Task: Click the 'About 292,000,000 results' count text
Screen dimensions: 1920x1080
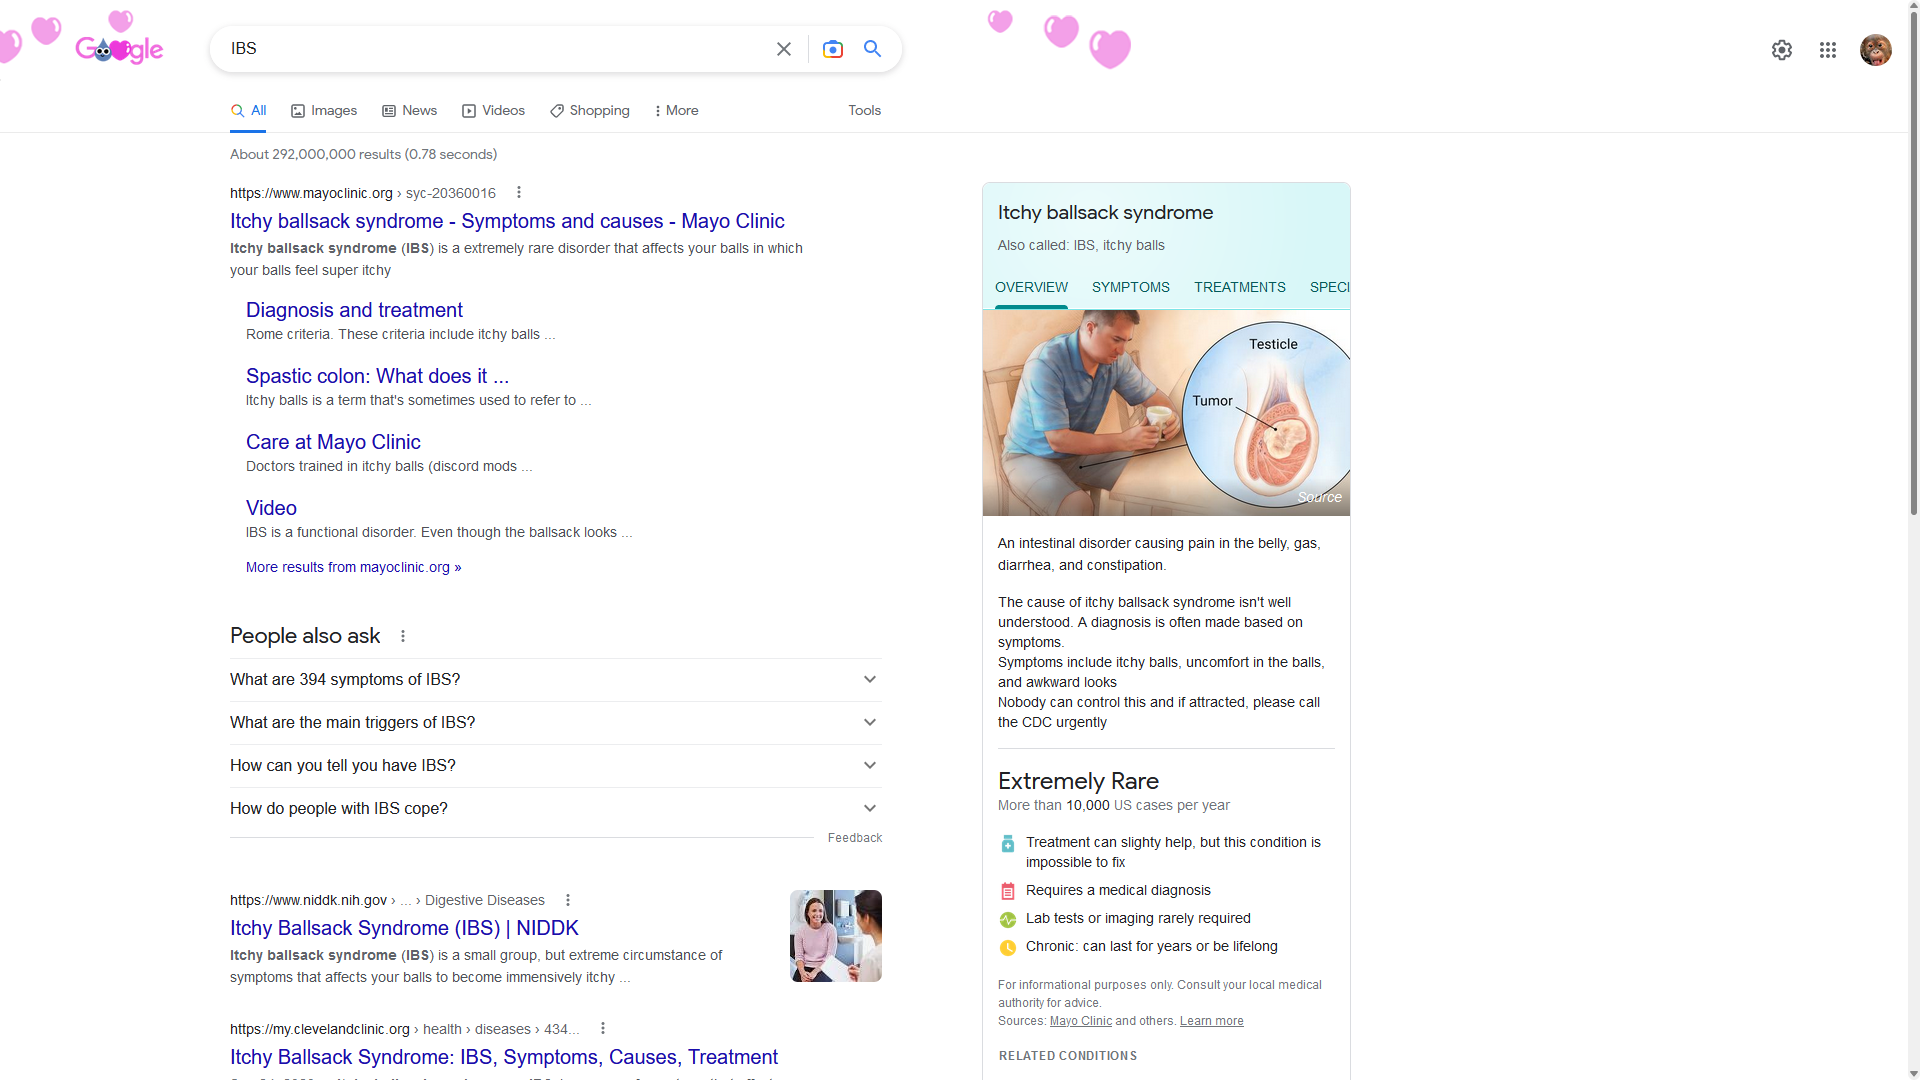Action: point(364,154)
